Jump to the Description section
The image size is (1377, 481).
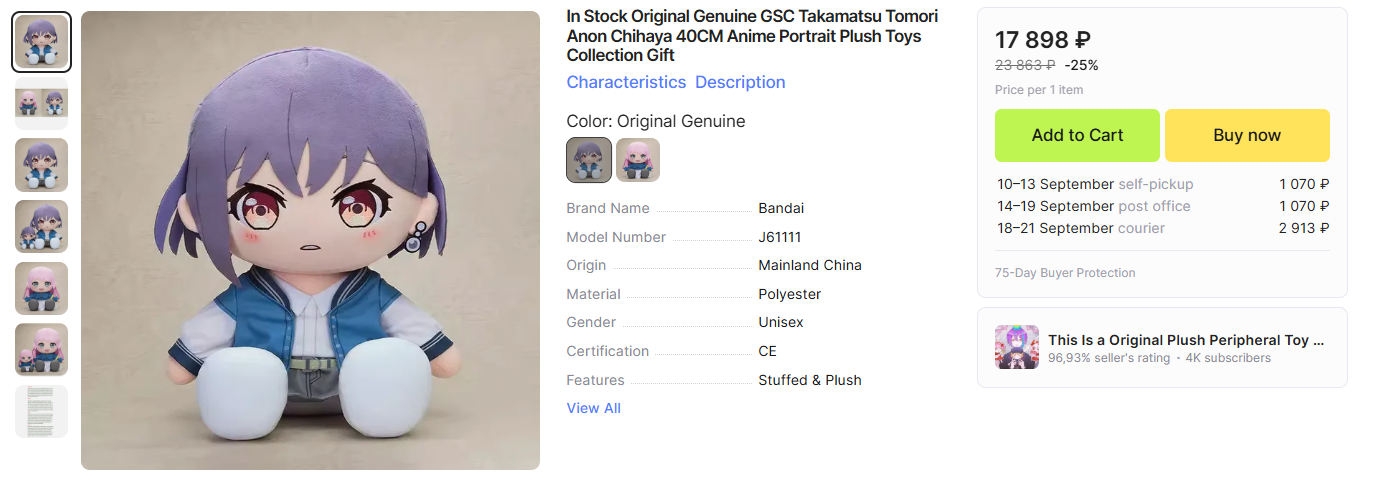pyautogui.click(x=740, y=82)
